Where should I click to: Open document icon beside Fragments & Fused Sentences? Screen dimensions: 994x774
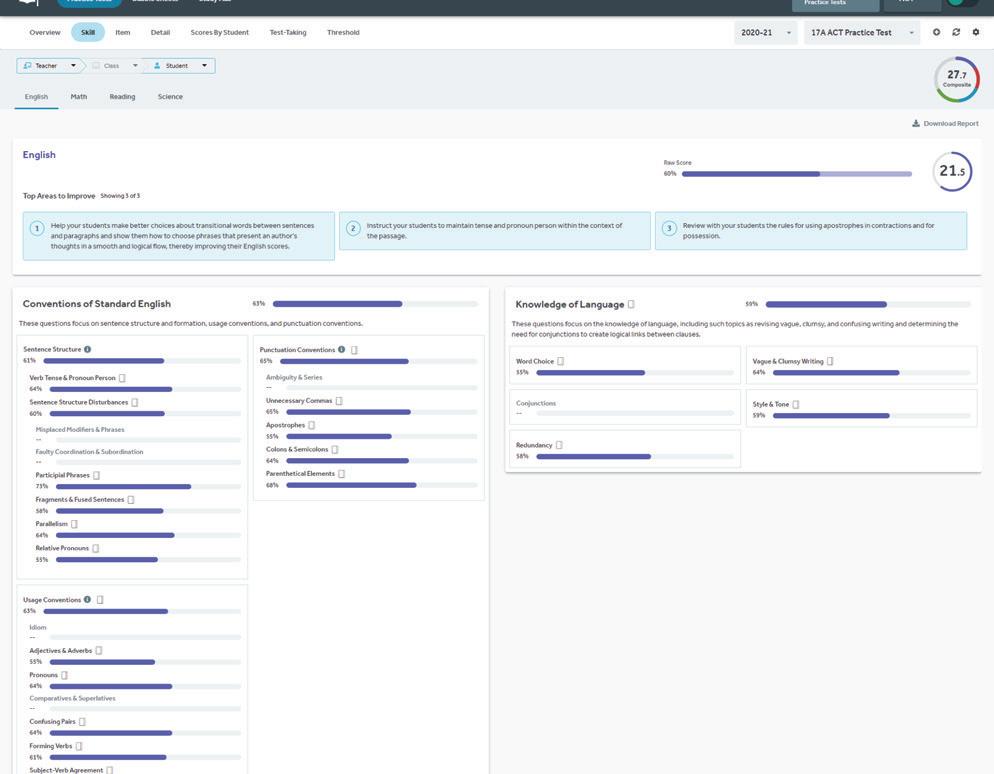coord(131,500)
